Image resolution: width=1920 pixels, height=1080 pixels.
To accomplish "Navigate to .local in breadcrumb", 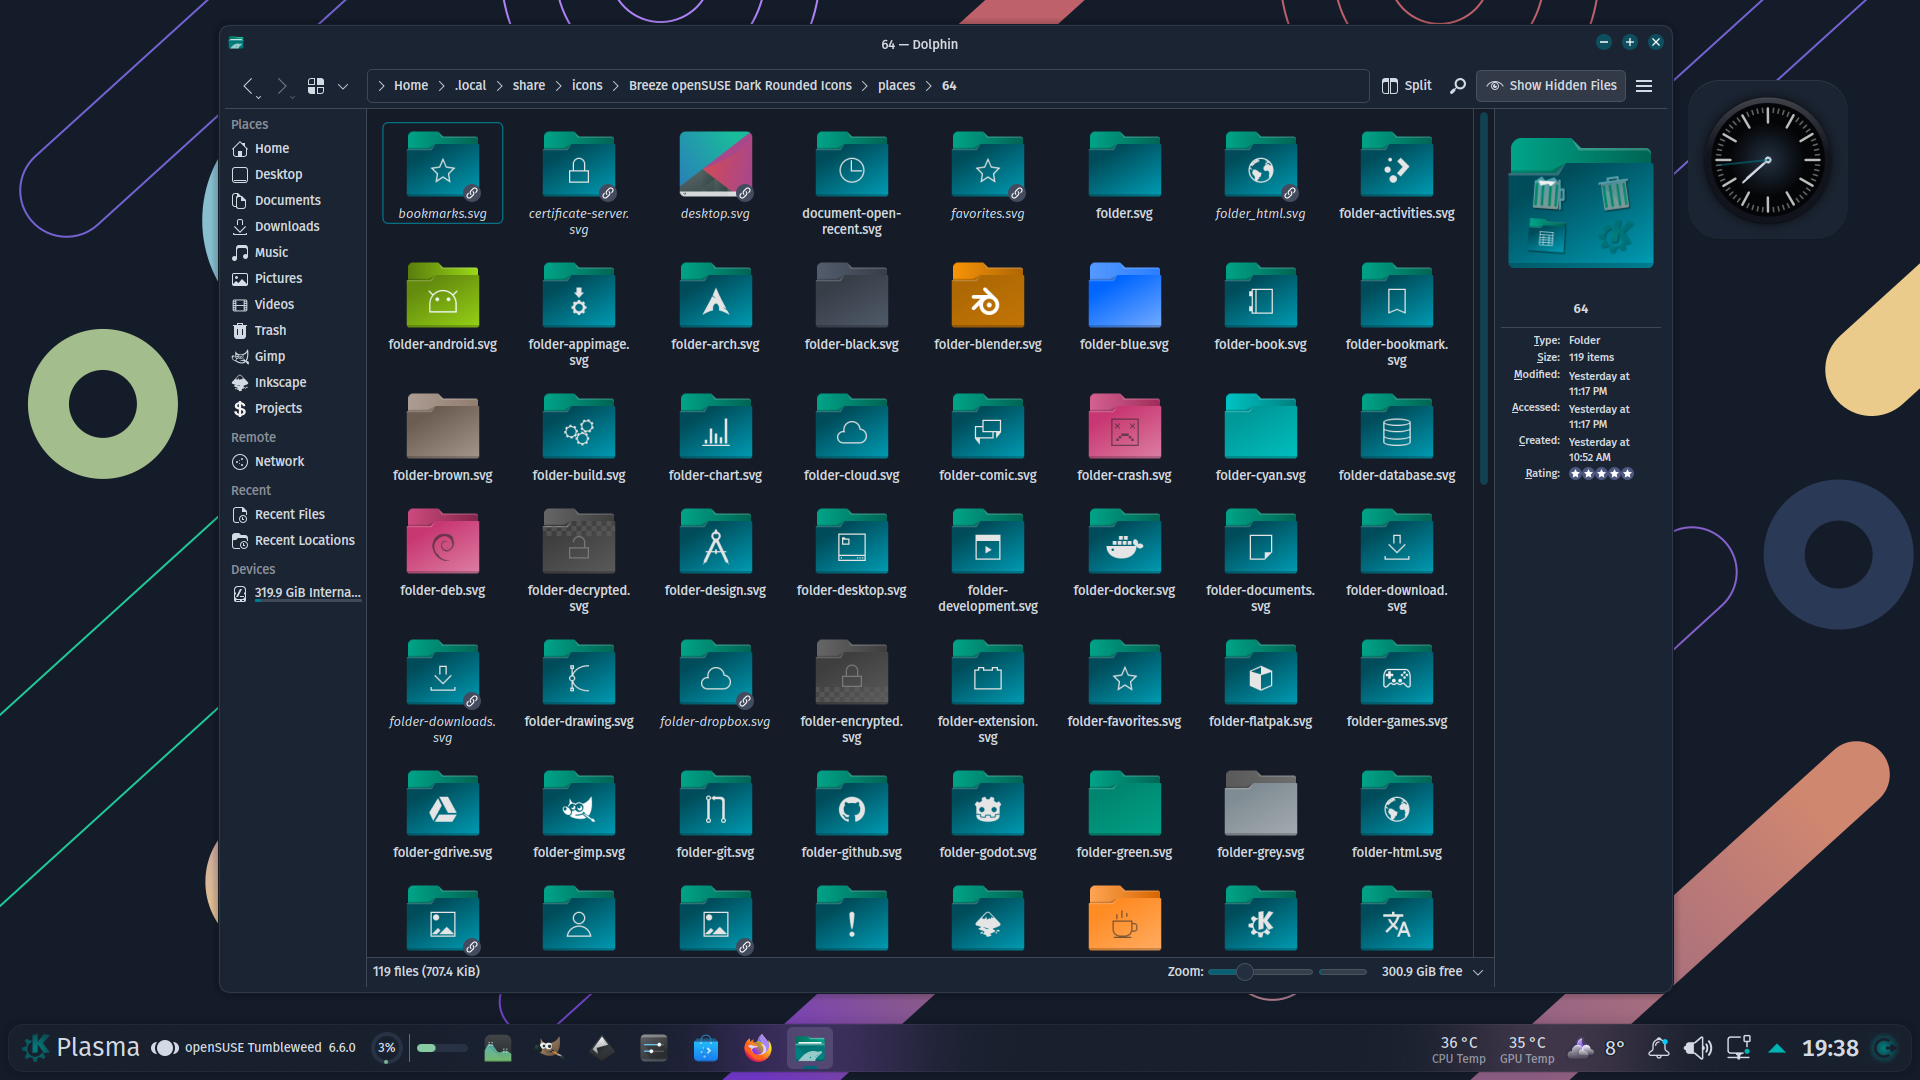I will point(470,86).
